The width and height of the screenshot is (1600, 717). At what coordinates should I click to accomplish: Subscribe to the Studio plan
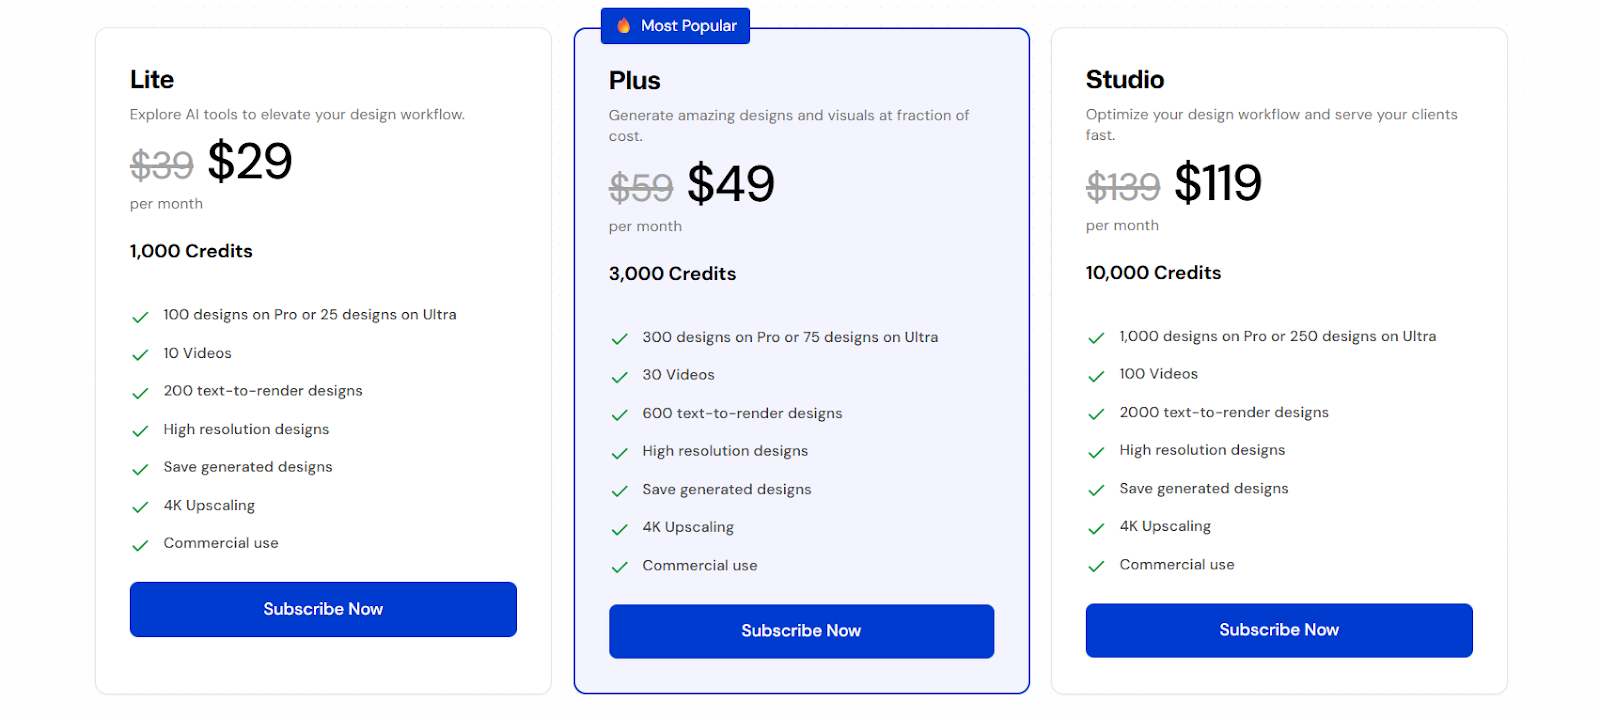(1279, 630)
